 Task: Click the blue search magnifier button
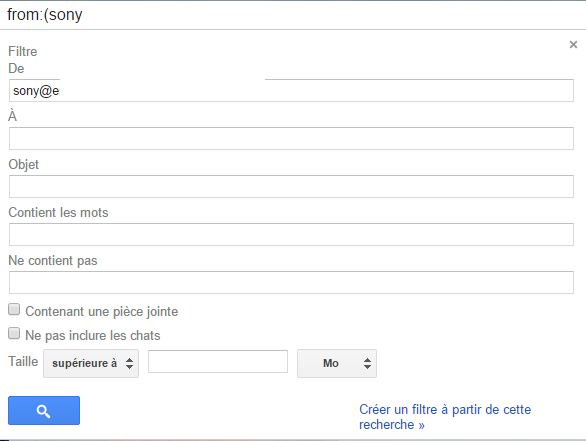[x=44, y=410]
